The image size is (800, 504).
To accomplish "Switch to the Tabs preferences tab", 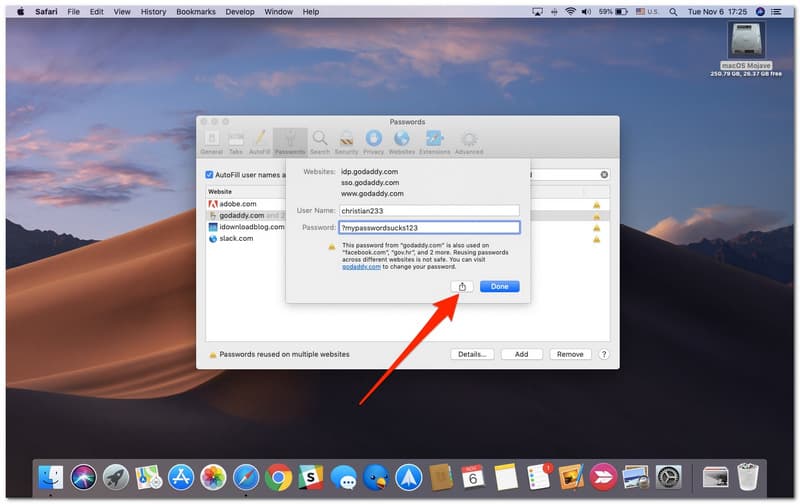I will [236, 142].
